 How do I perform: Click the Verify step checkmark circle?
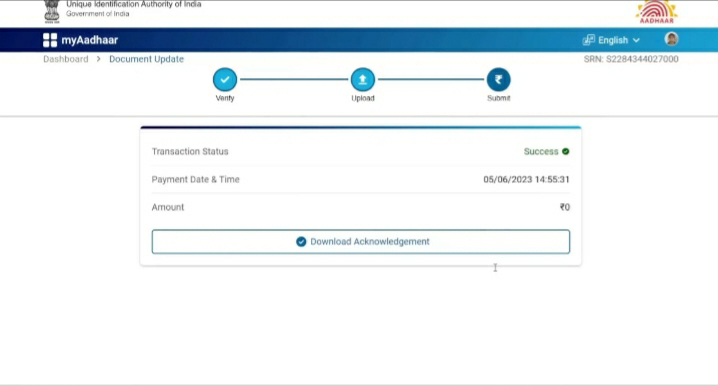tap(225, 80)
